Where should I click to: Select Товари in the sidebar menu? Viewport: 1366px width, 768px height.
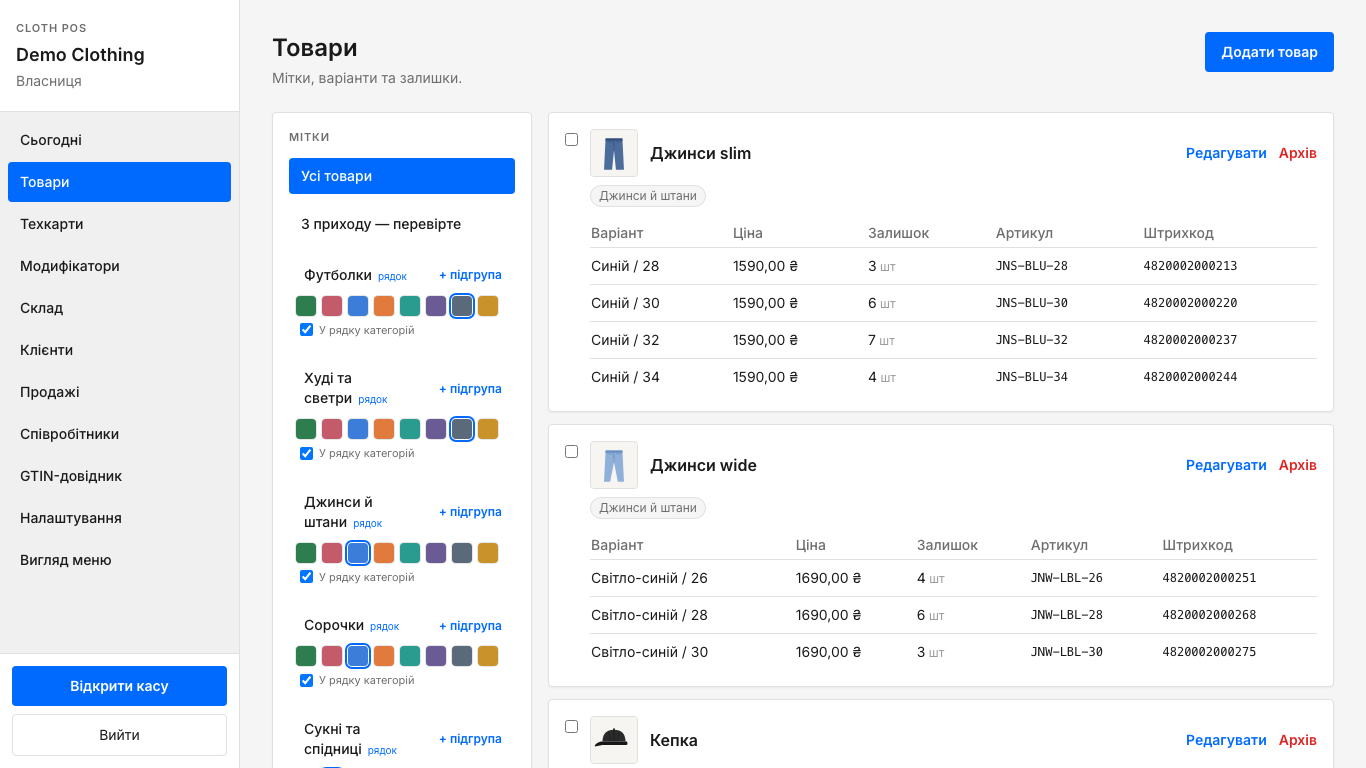(x=119, y=182)
